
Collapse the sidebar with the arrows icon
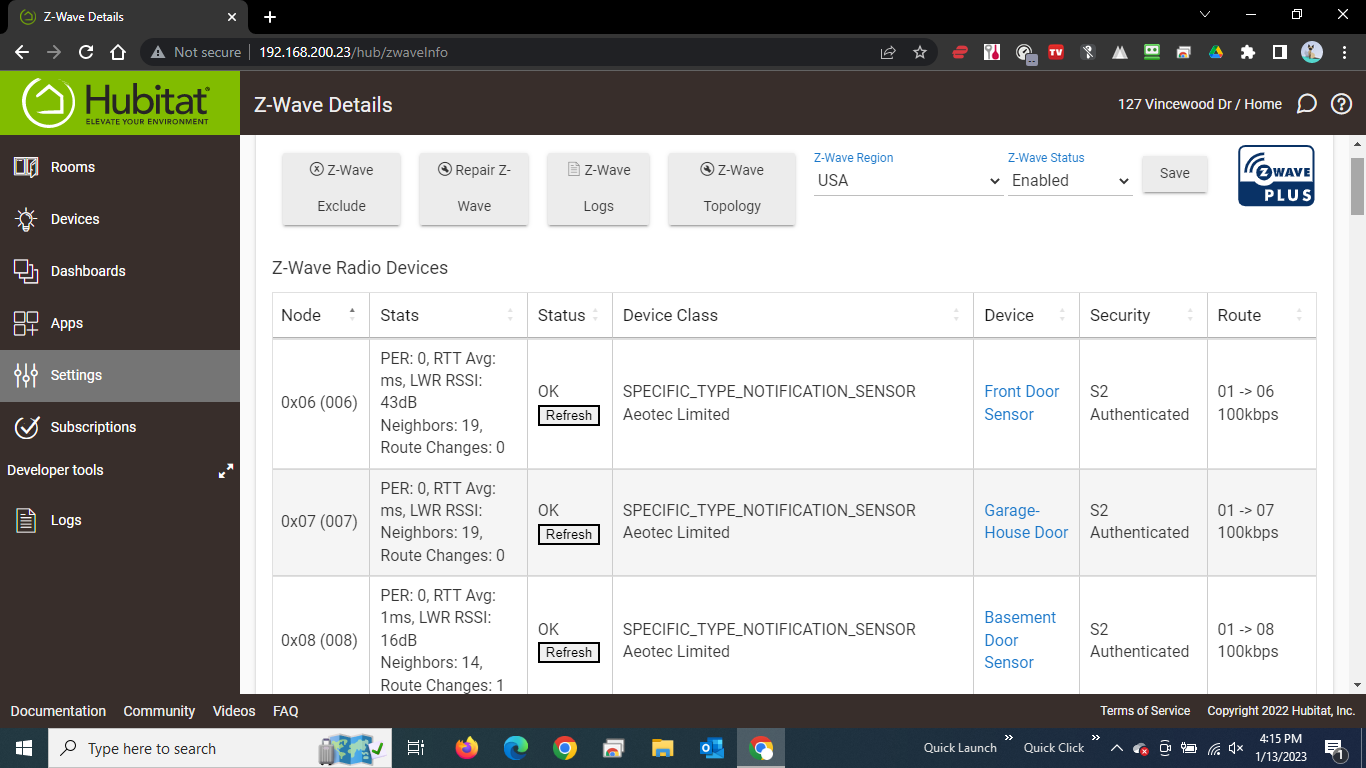pos(226,470)
